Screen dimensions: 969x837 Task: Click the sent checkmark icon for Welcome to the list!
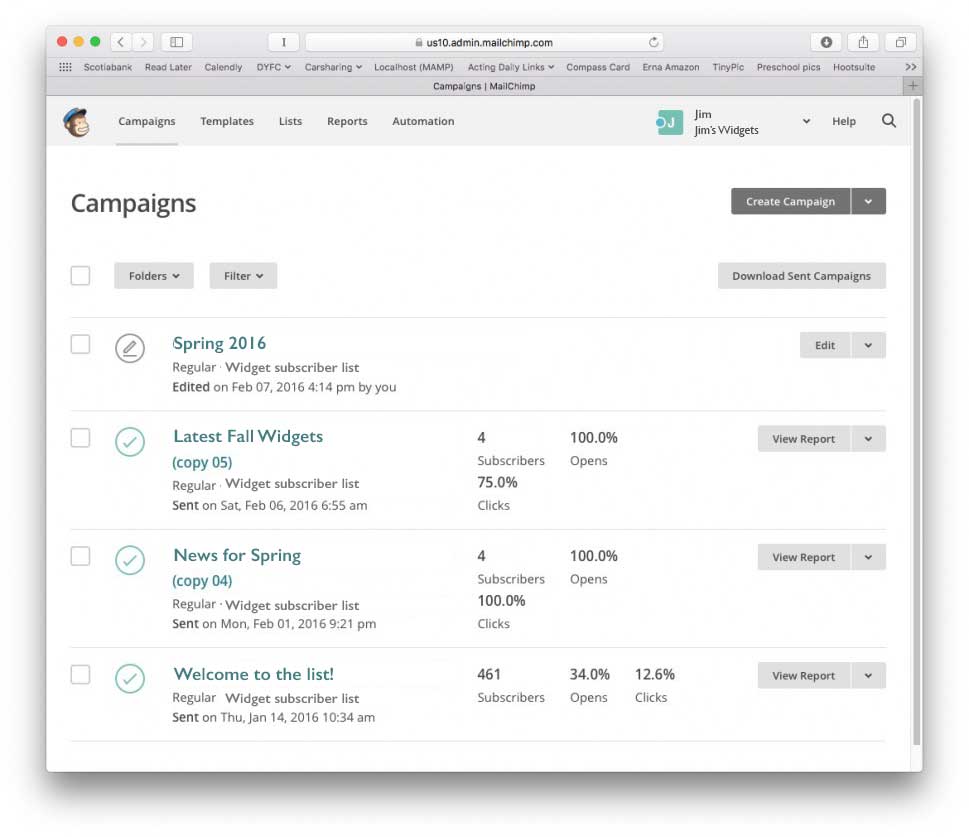coord(129,678)
